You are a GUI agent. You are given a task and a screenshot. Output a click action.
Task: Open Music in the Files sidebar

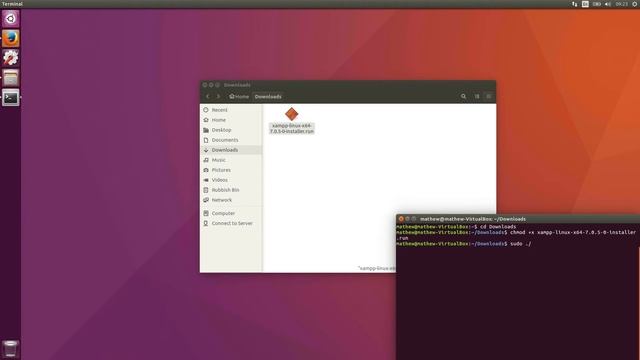231,160
